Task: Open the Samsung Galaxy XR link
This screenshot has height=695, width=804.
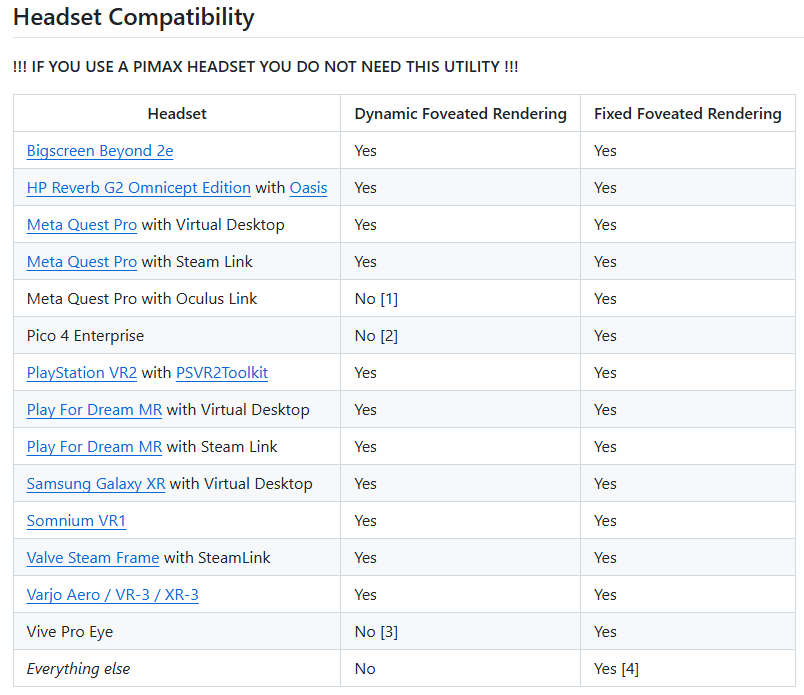Action: [x=96, y=483]
